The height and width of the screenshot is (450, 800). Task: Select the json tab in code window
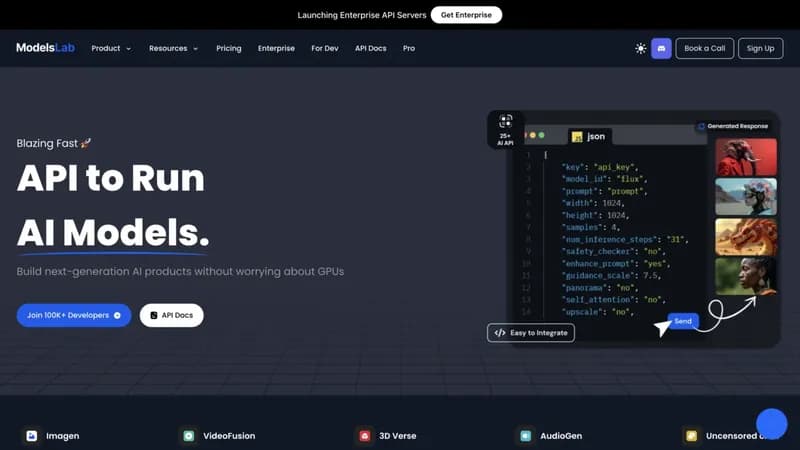point(589,136)
